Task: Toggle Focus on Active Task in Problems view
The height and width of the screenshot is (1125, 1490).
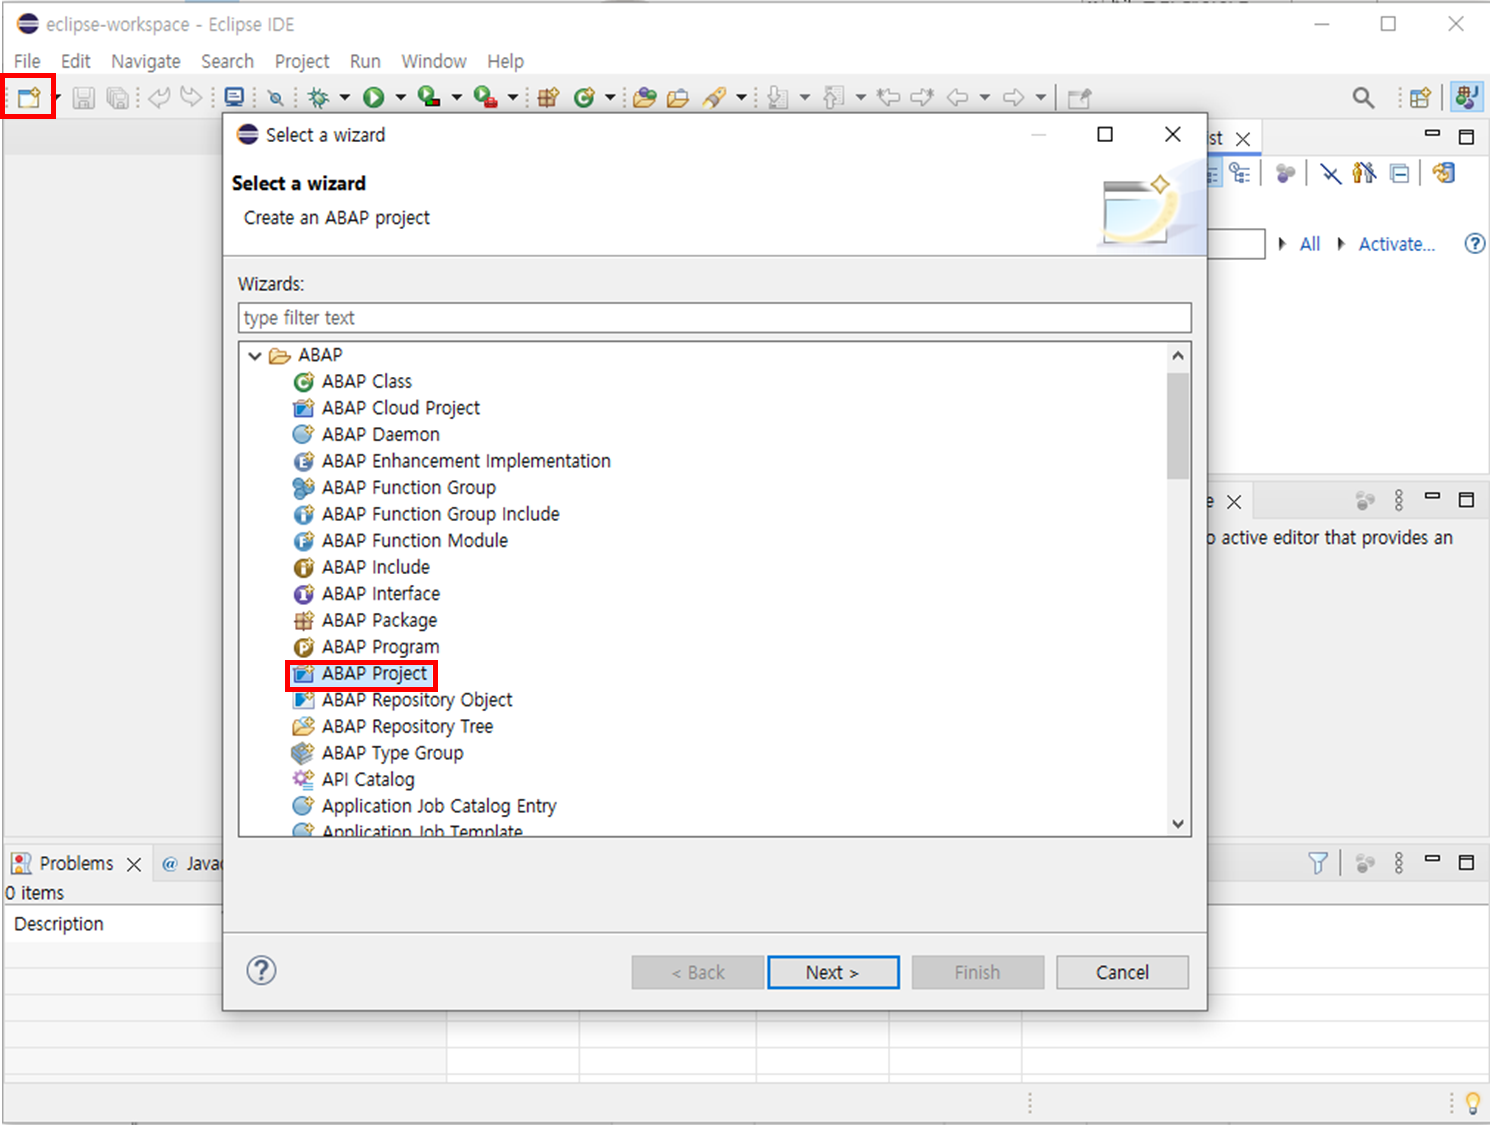Action: (1365, 863)
